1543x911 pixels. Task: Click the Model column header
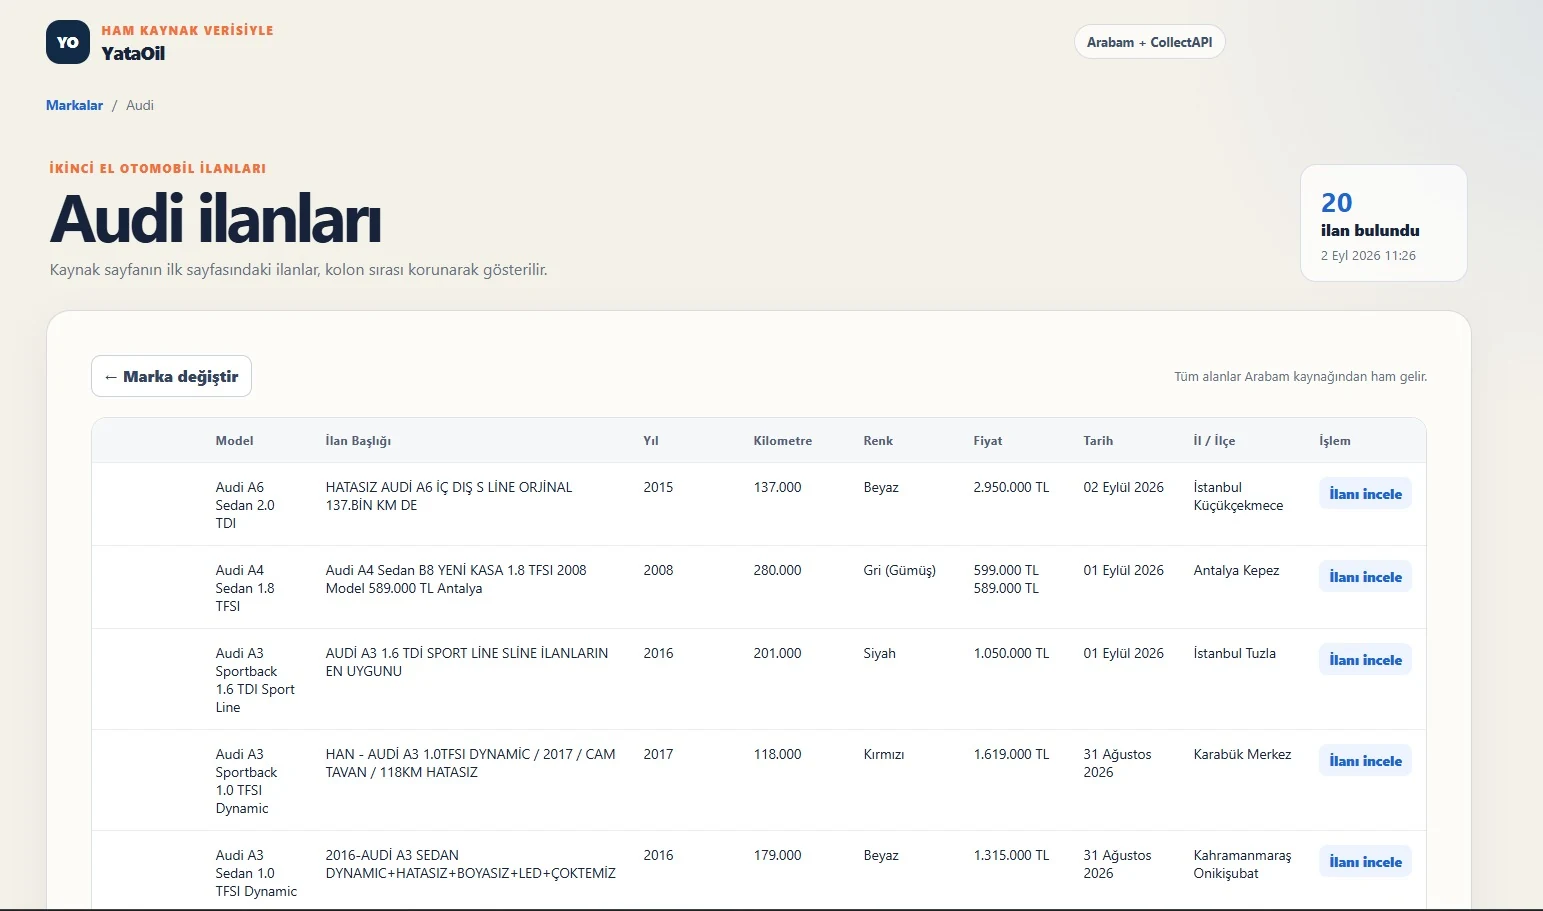pyautogui.click(x=234, y=441)
